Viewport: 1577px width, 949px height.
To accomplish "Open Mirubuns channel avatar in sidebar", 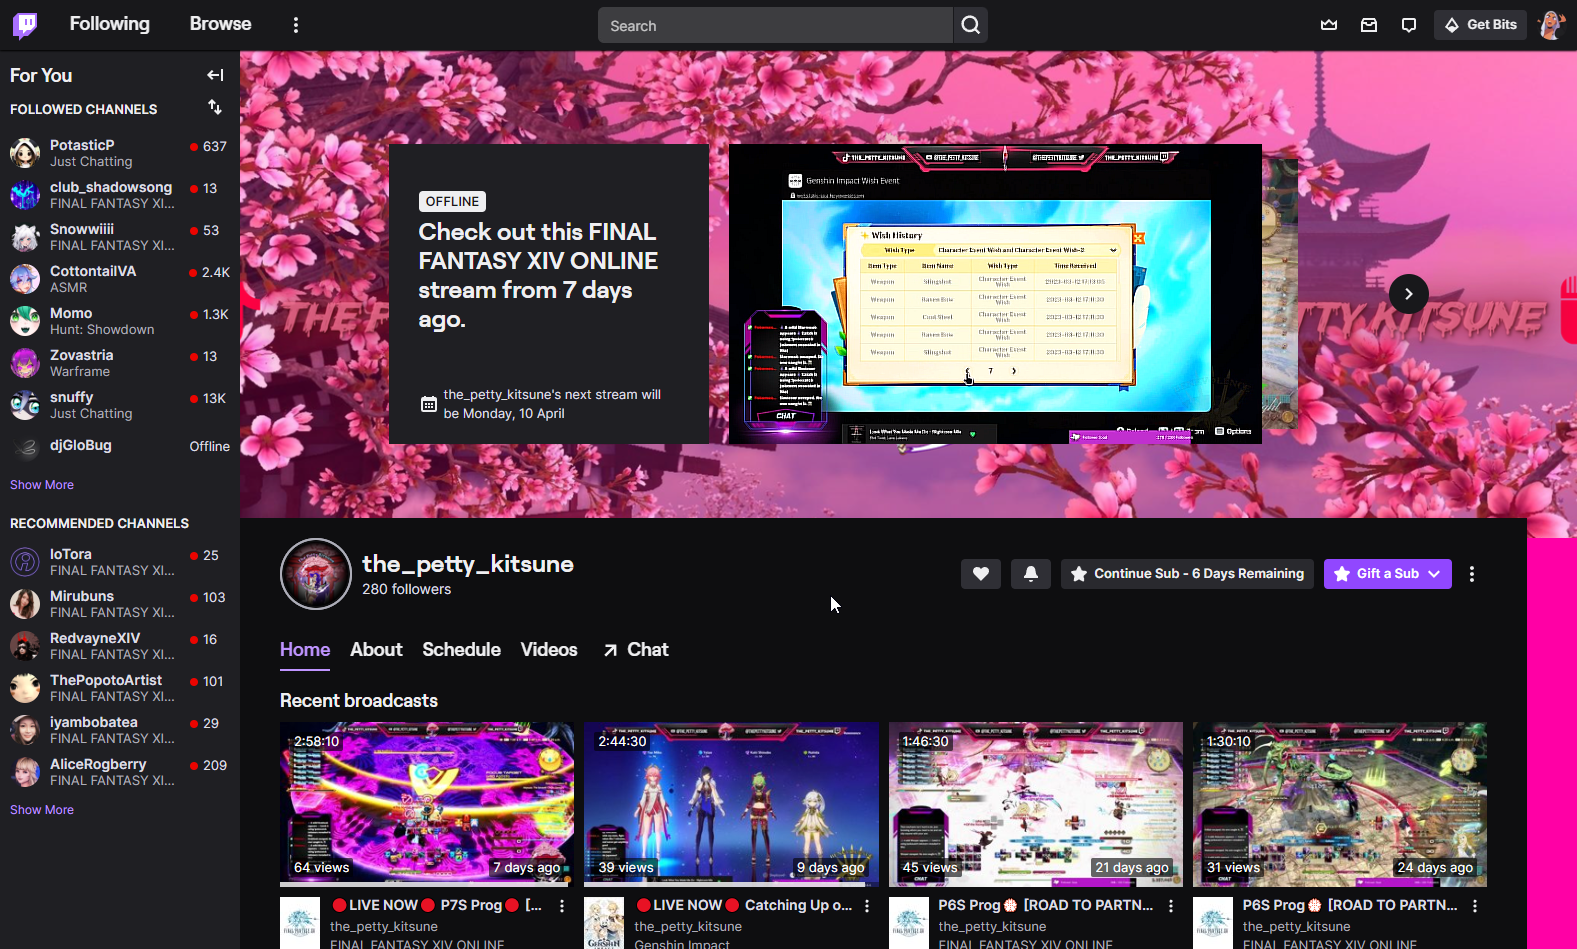I will [25, 604].
